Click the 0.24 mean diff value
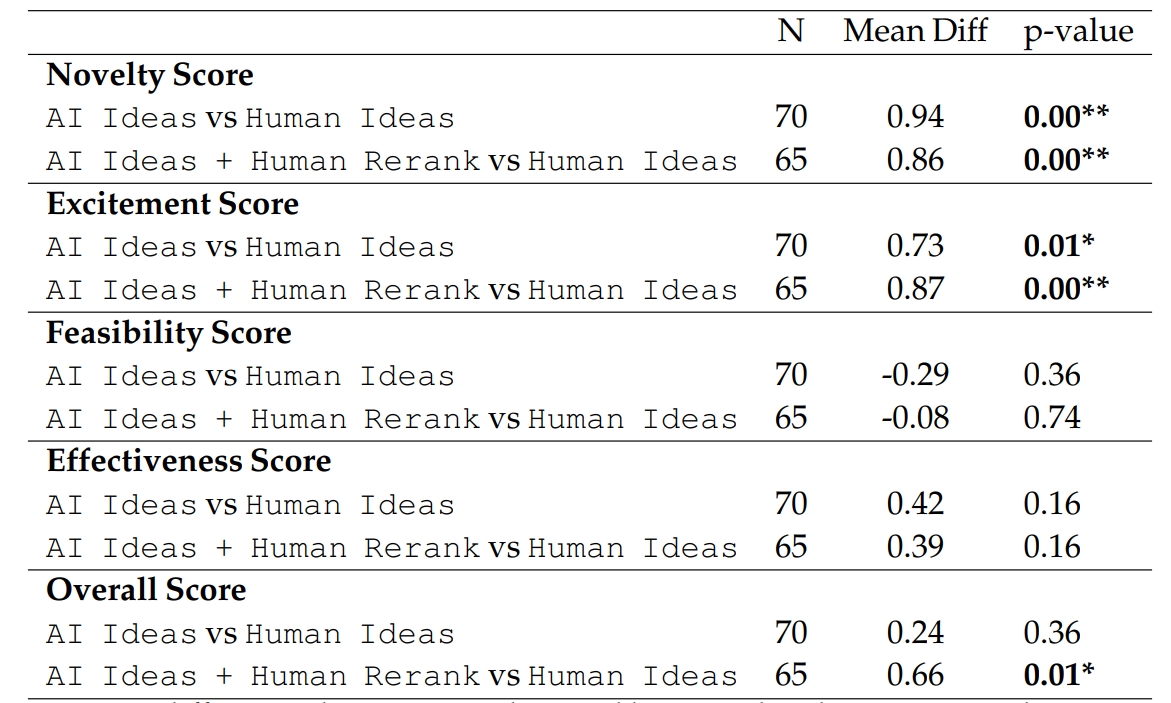The width and height of the screenshot is (1171, 703). (x=914, y=633)
